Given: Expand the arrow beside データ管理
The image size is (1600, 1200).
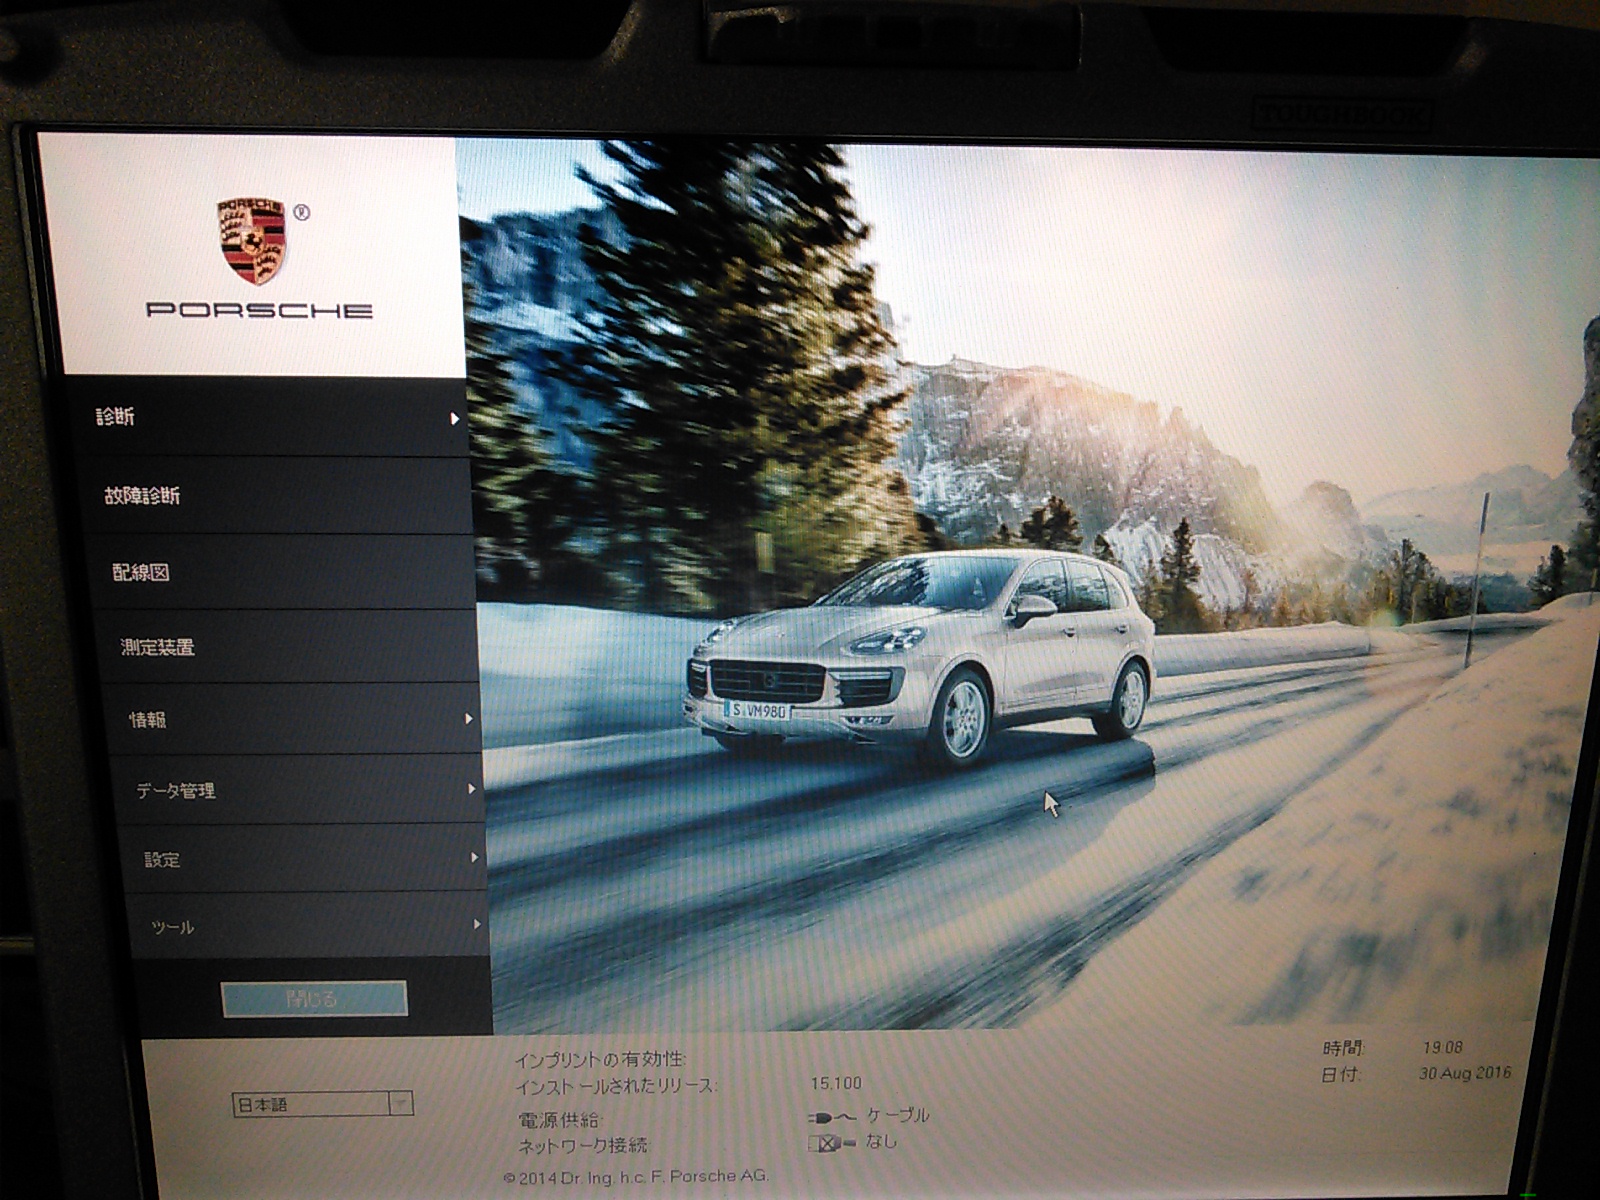Looking at the screenshot, I should pos(472,789).
